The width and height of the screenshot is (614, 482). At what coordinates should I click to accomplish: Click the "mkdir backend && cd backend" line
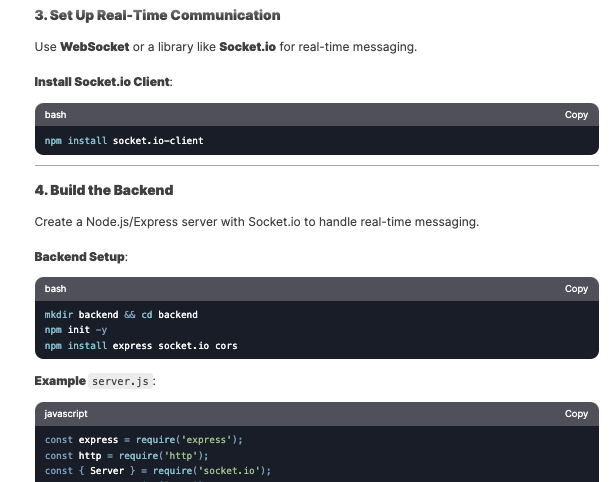121,315
